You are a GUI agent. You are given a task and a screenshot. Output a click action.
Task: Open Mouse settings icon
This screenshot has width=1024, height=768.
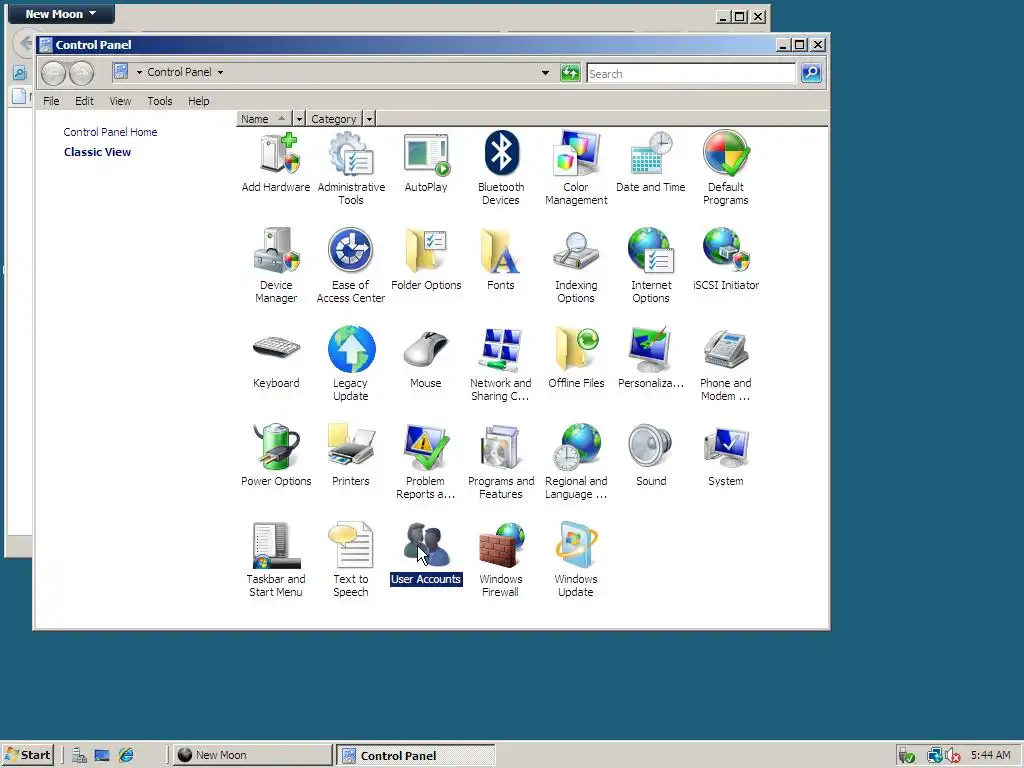(x=426, y=358)
